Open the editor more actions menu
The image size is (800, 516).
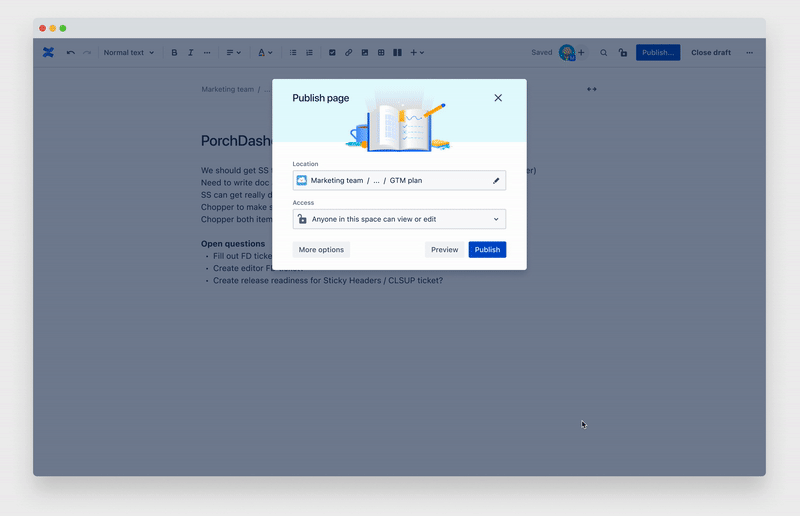point(749,53)
